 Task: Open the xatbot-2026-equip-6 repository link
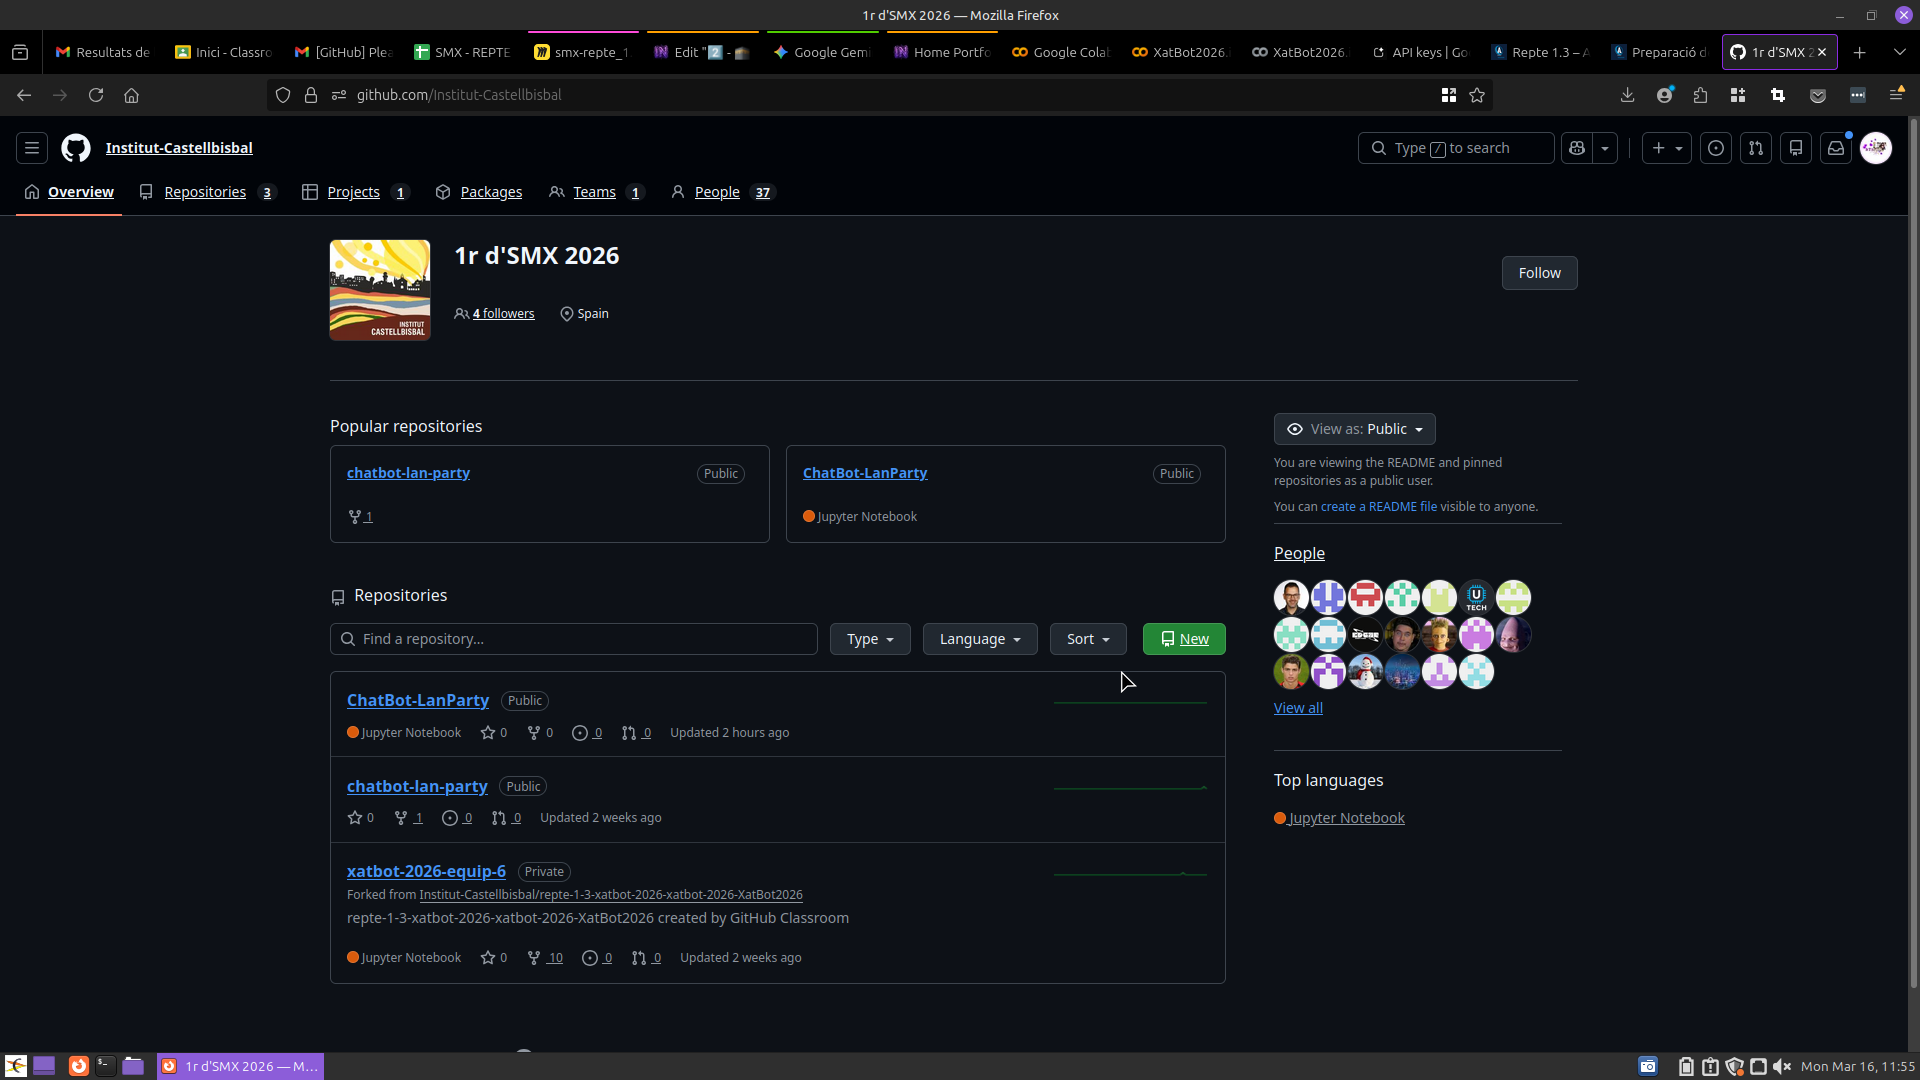click(x=426, y=871)
